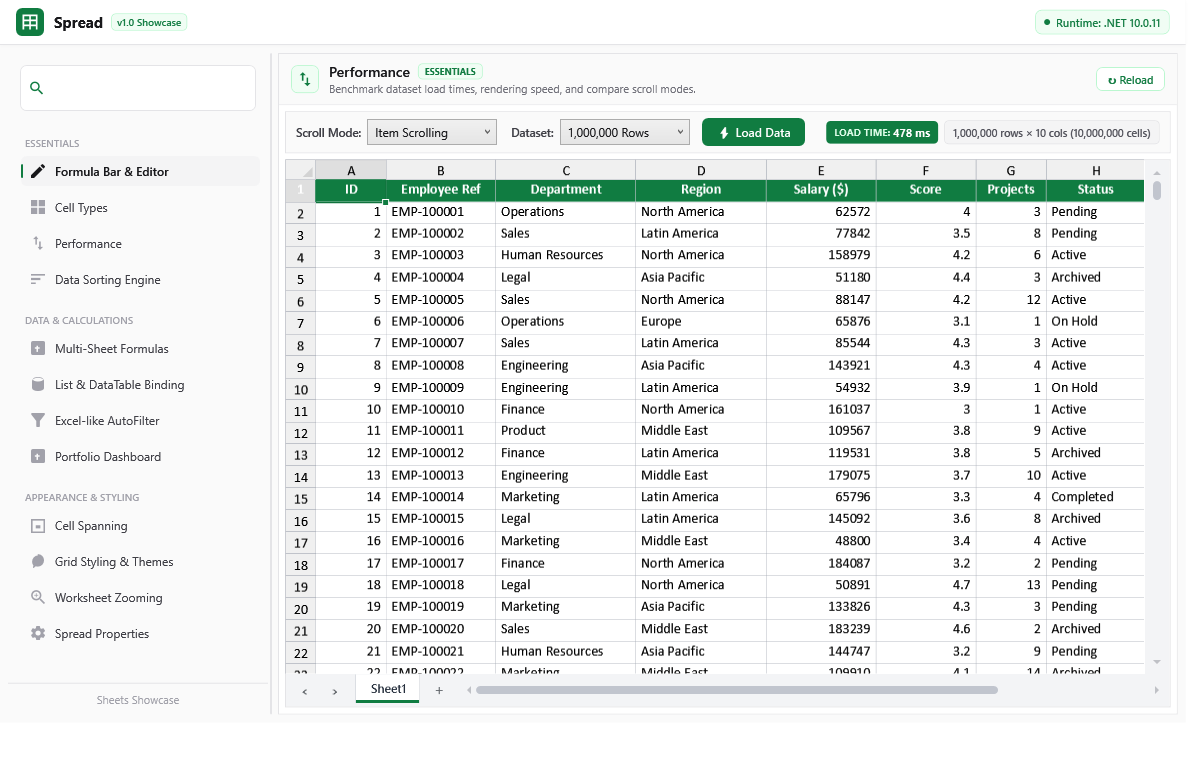Viewport: 1200px width, 760px height.
Task: Click the vertical scrollbar up arrow
Action: pyautogui.click(x=1157, y=174)
